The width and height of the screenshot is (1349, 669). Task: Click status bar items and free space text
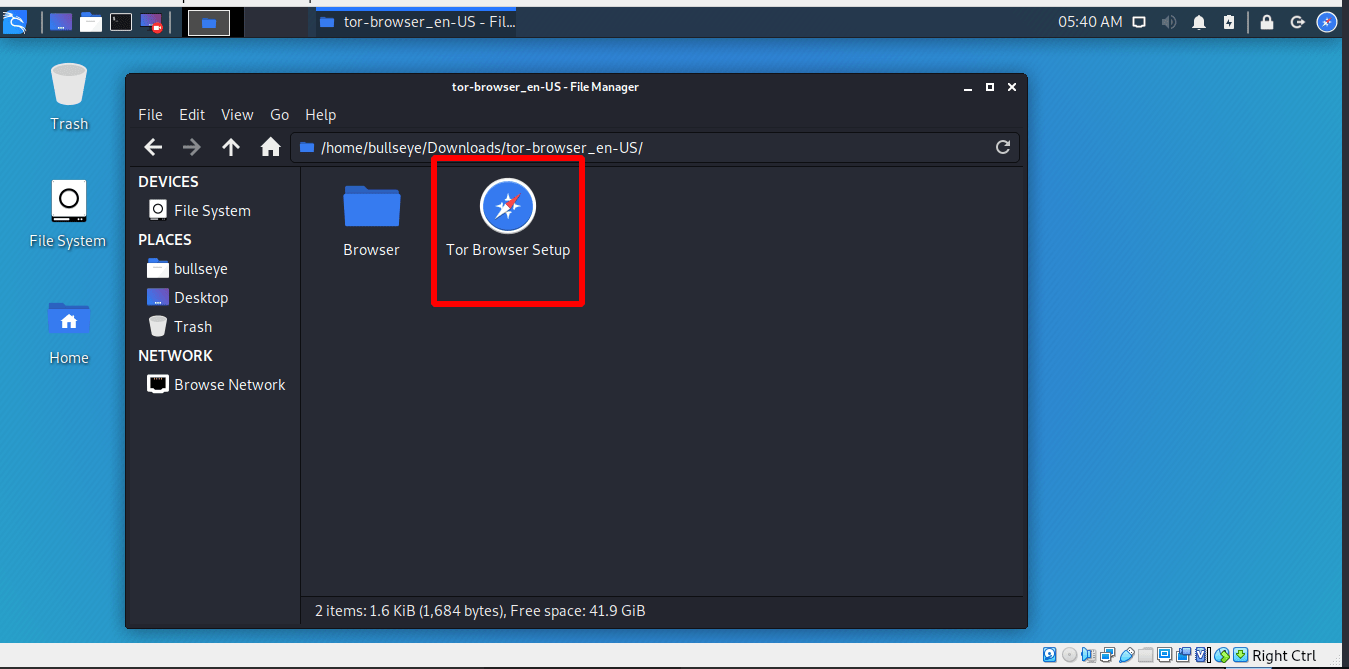[480, 610]
